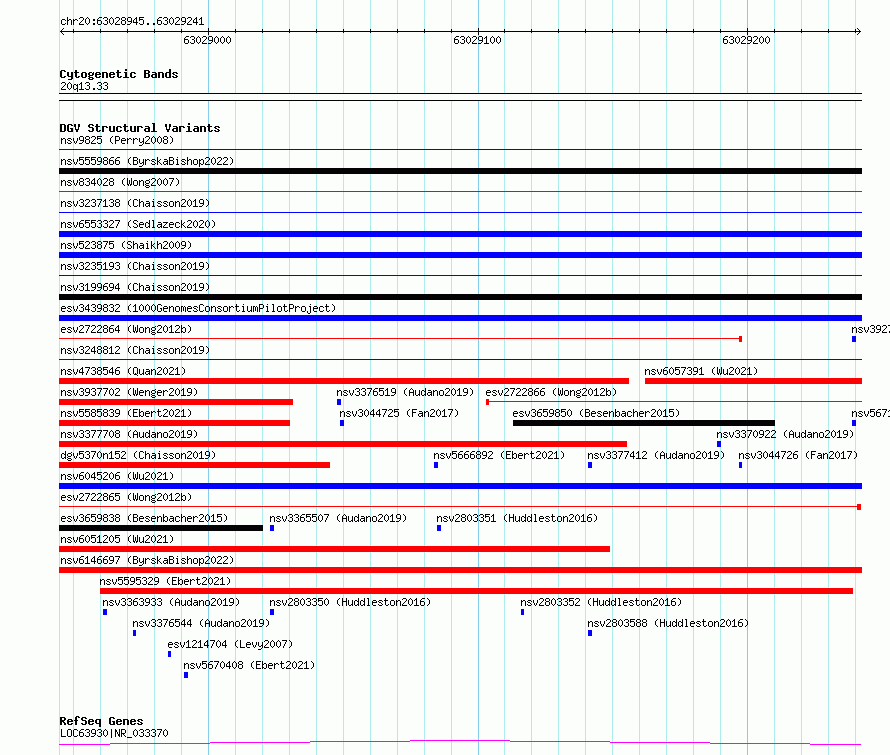The width and height of the screenshot is (890, 755).
Task: Click the chr20:63028945..63029241 coordinates text
Action: [132, 22]
